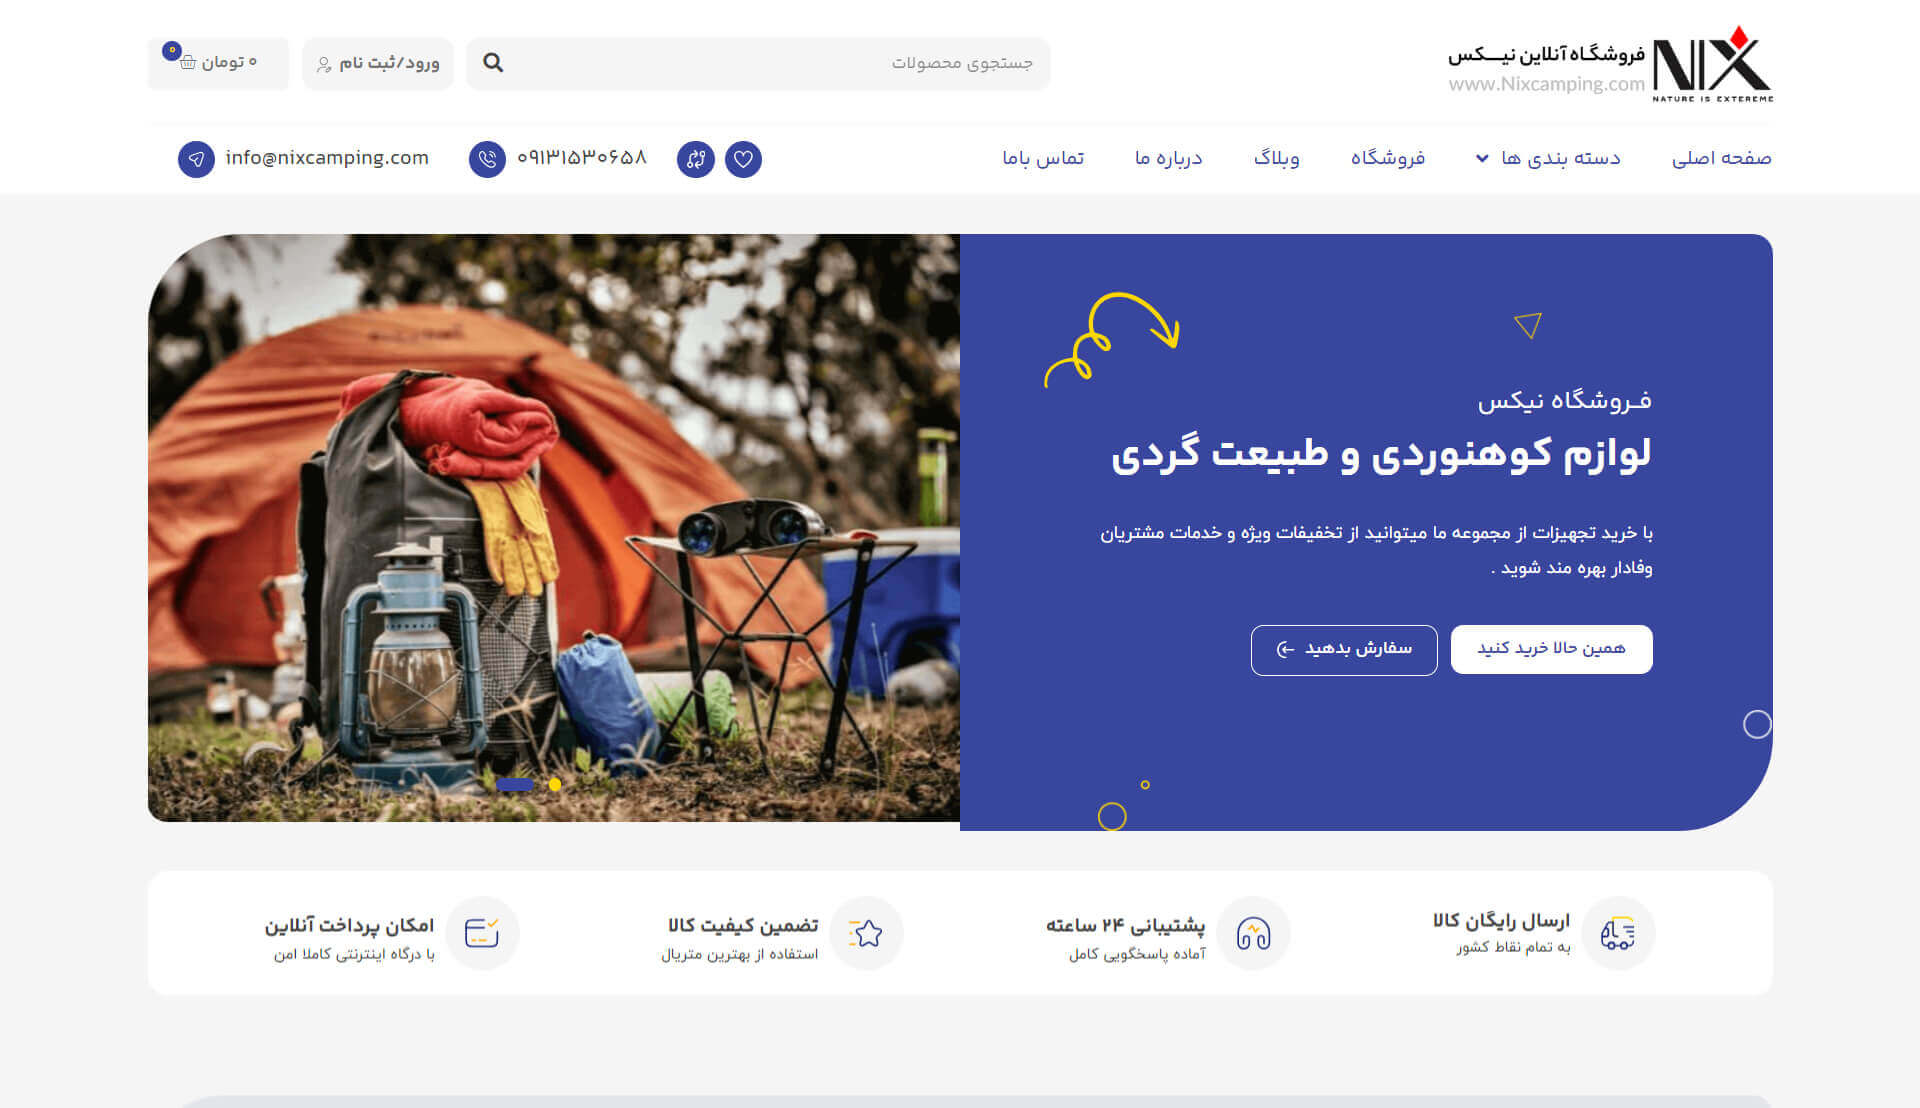Click the Telegram paper plane icon
Viewport: 1920px width, 1108px height.
[196, 159]
